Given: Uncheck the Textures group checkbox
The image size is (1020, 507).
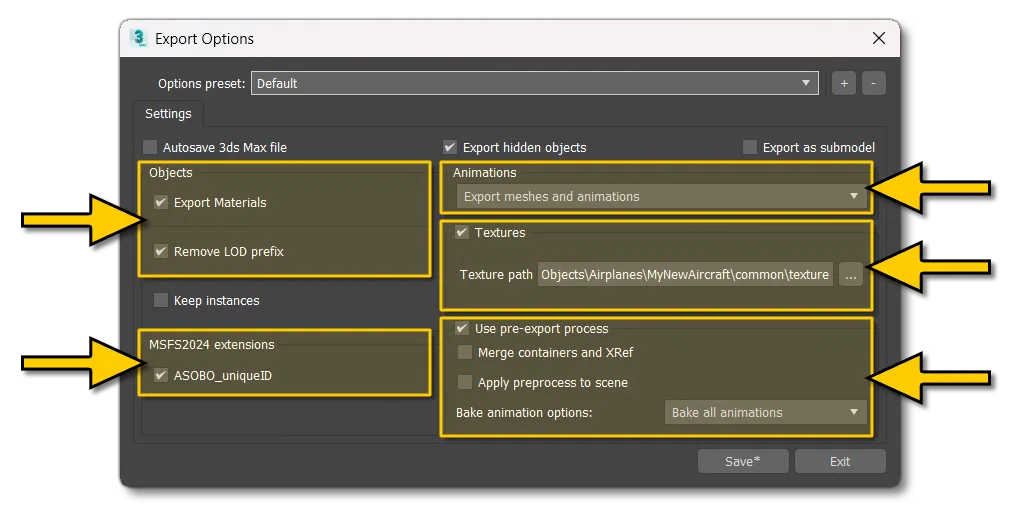Looking at the screenshot, I should tap(462, 232).
